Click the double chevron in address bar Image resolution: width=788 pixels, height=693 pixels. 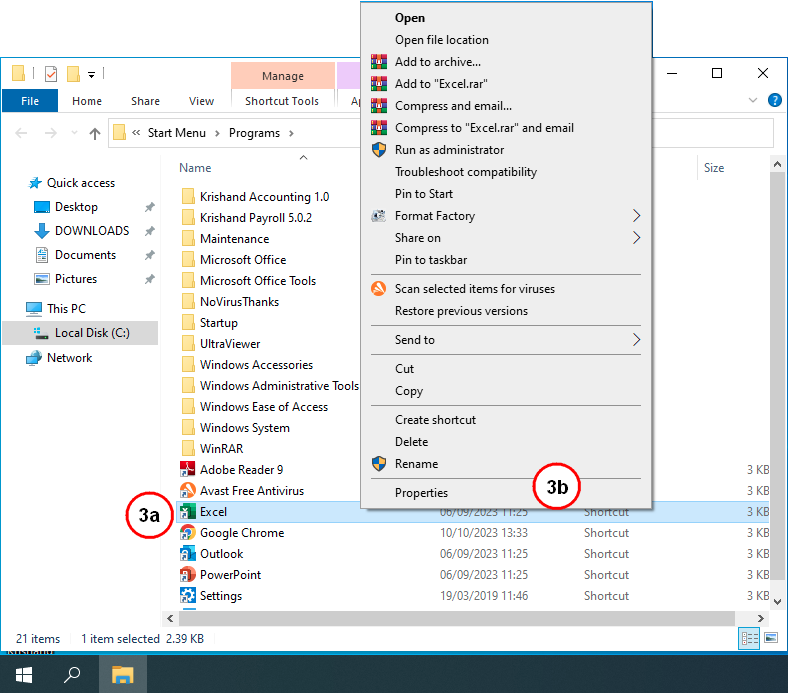(x=136, y=133)
